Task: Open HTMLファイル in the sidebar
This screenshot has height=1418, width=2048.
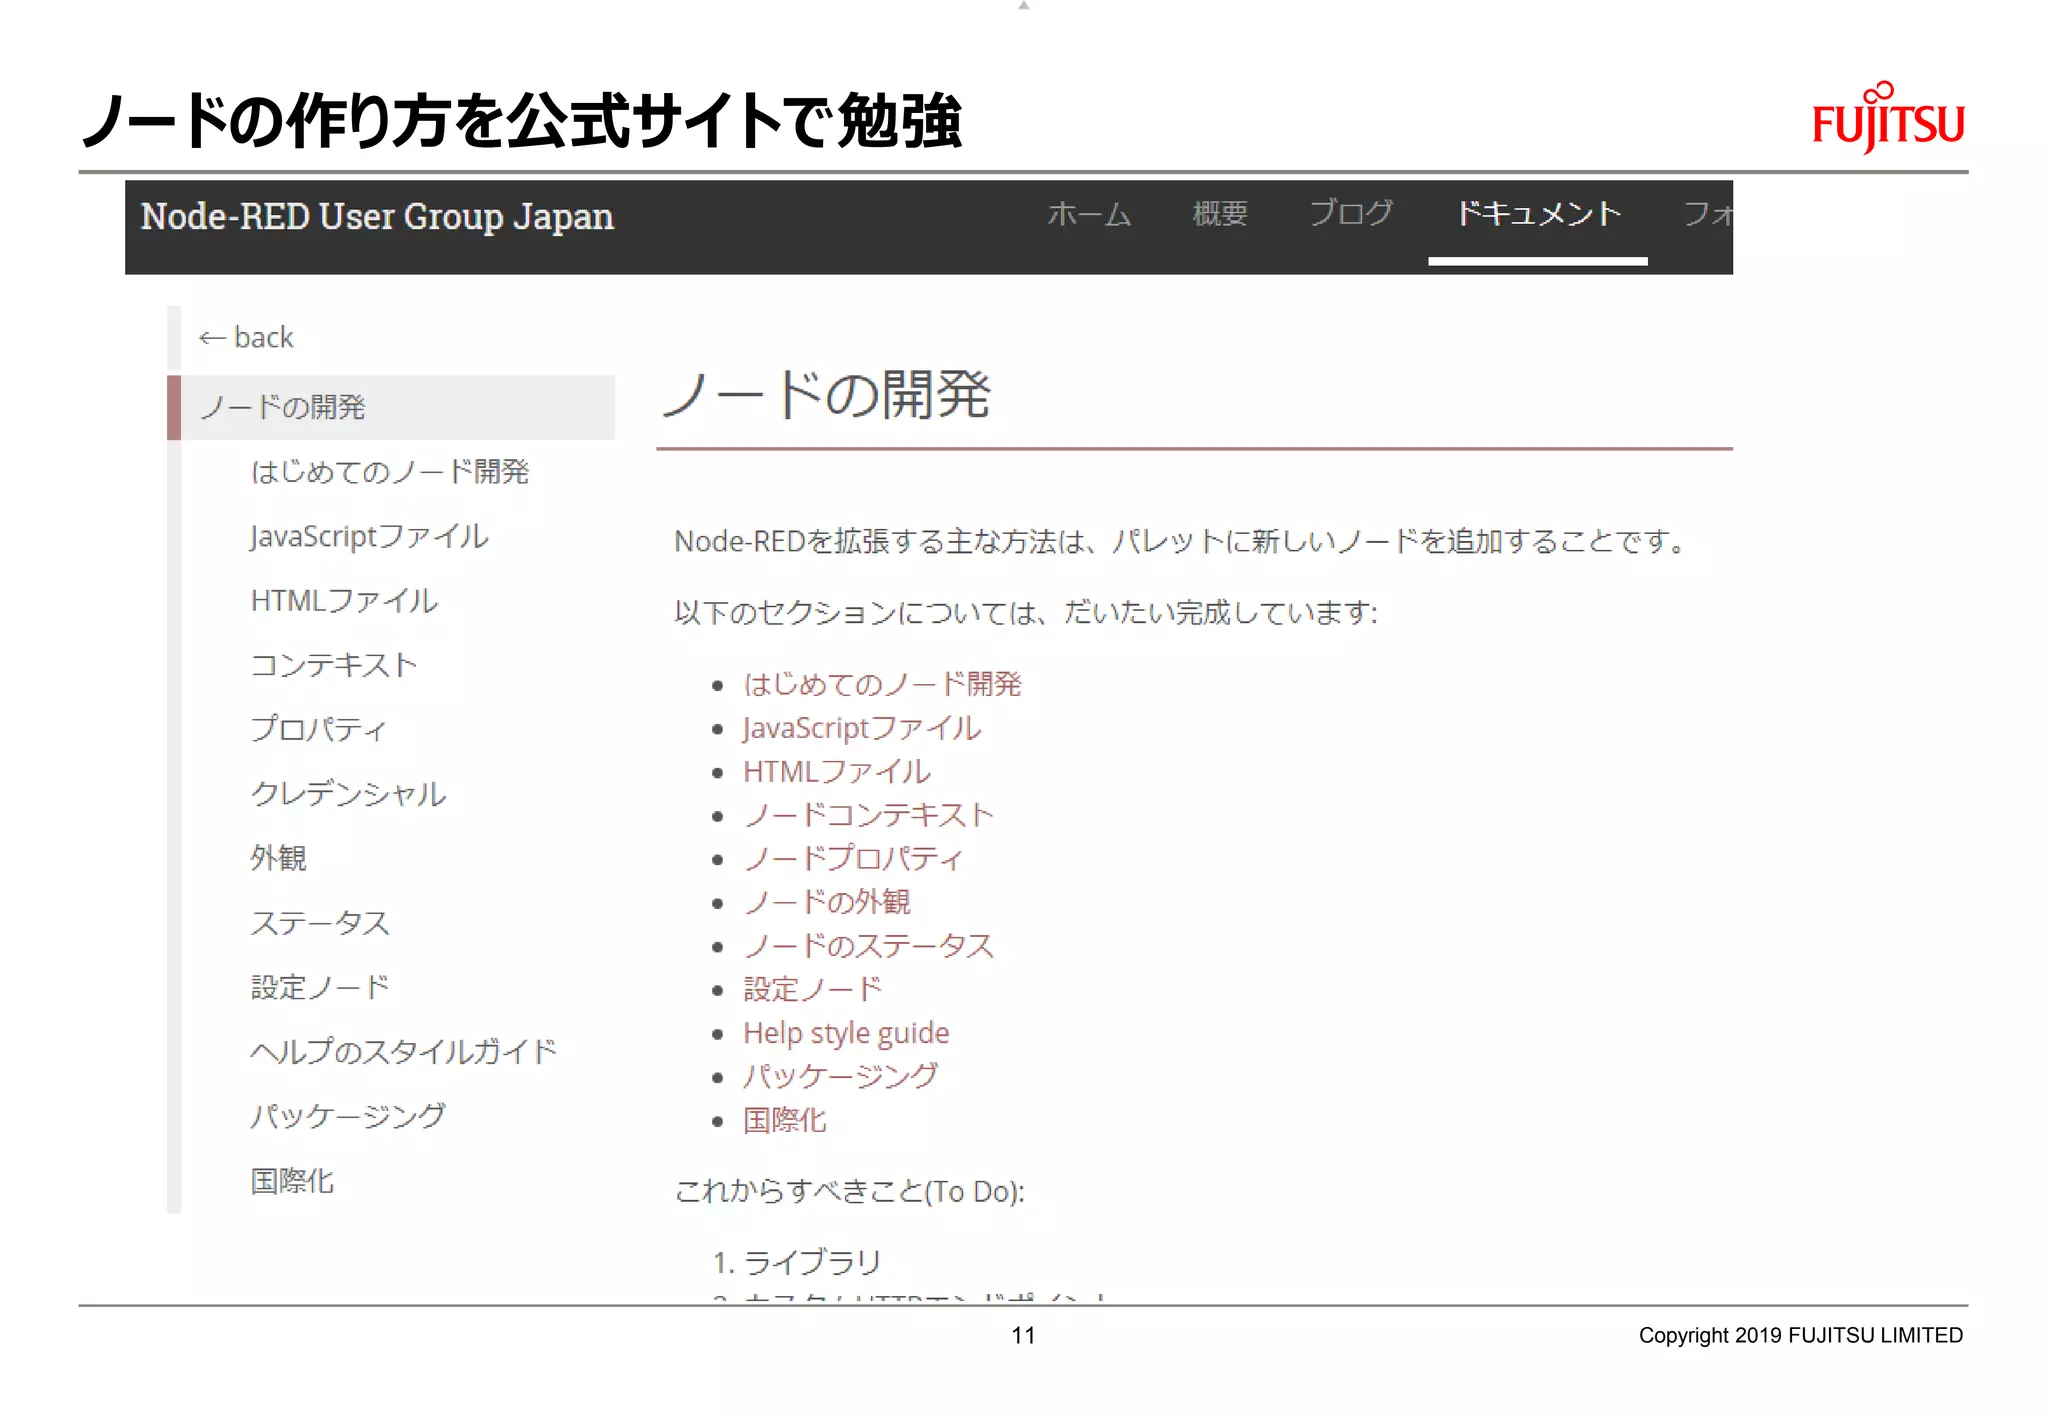Action: [344, 601]
